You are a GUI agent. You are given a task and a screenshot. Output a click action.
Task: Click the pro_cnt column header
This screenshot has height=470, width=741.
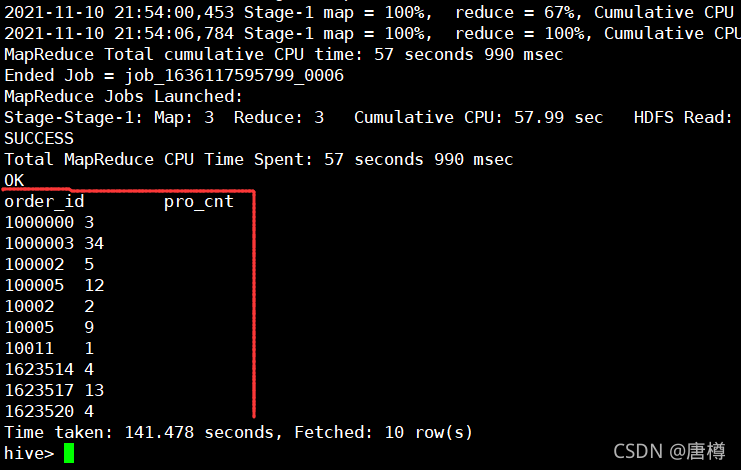pos(198,202)
